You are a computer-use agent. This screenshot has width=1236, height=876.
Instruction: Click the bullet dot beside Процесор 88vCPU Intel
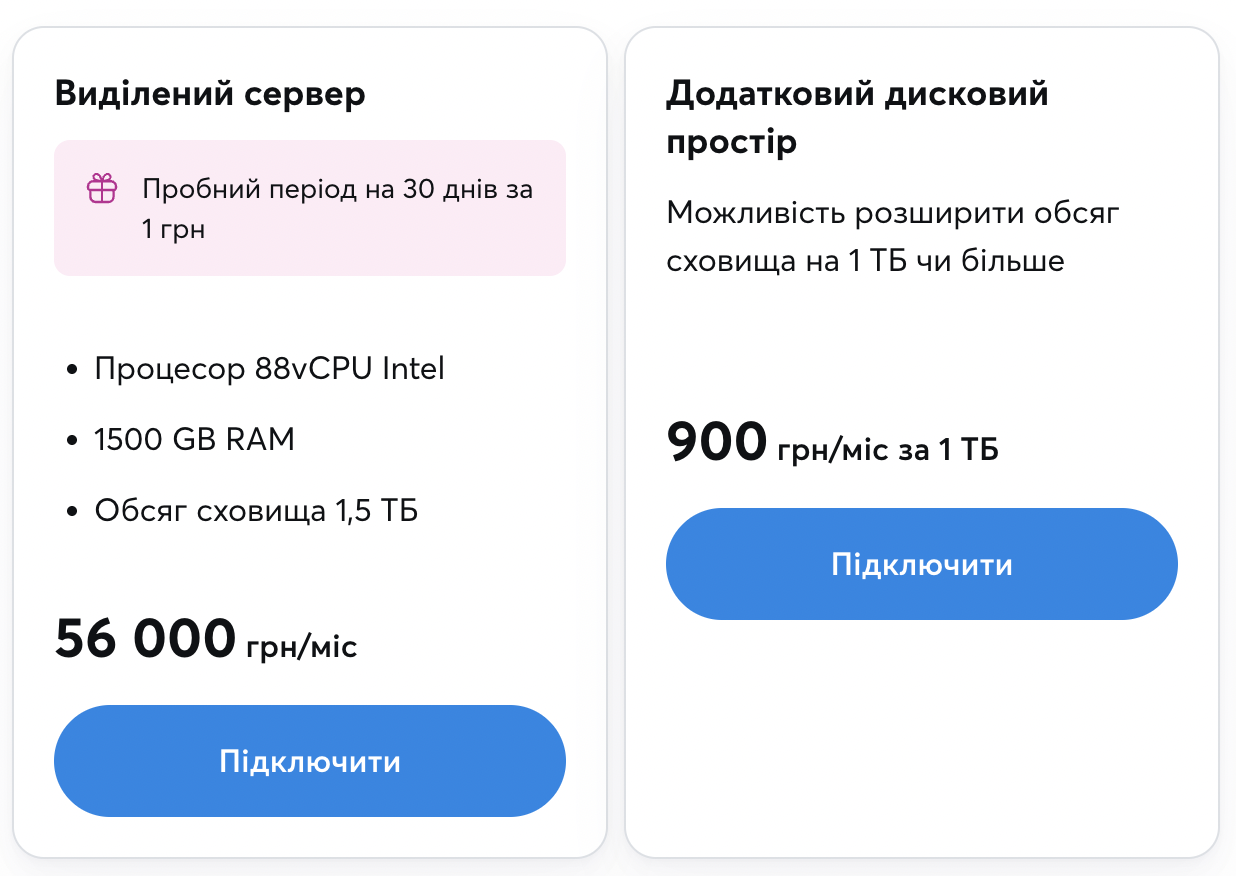(x=71, y=370)
